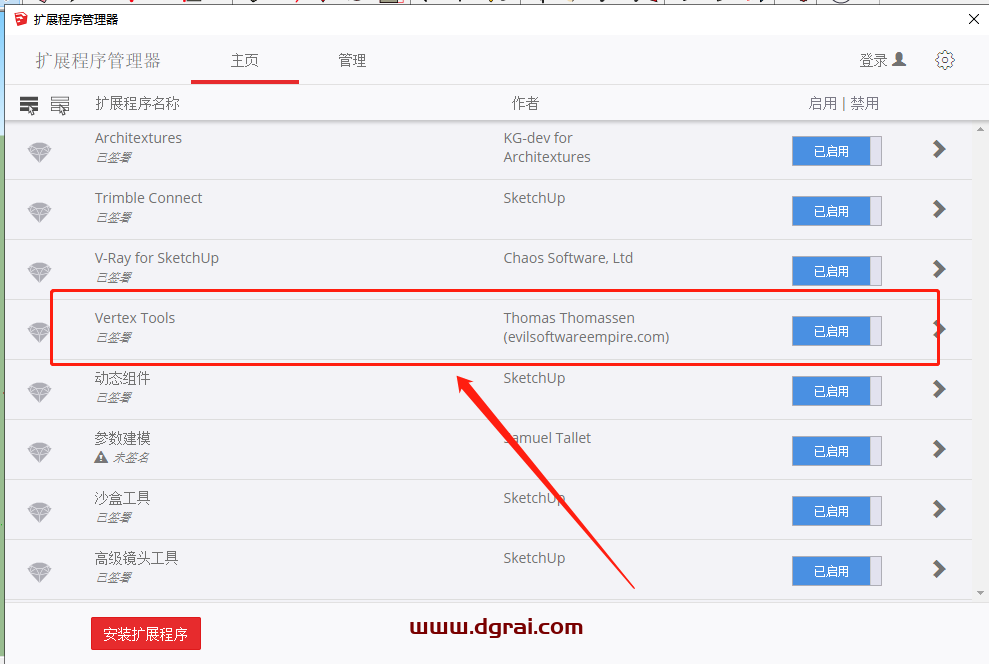Select the Vertex Tools extension name

click(x=135, y=318)
